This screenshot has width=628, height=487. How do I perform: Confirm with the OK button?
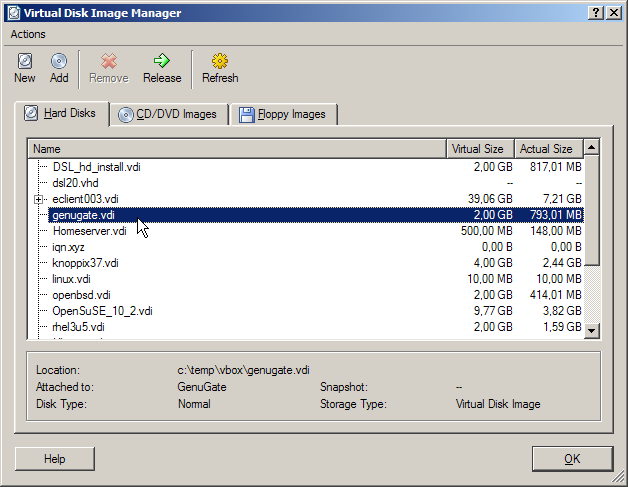point(572,459)
